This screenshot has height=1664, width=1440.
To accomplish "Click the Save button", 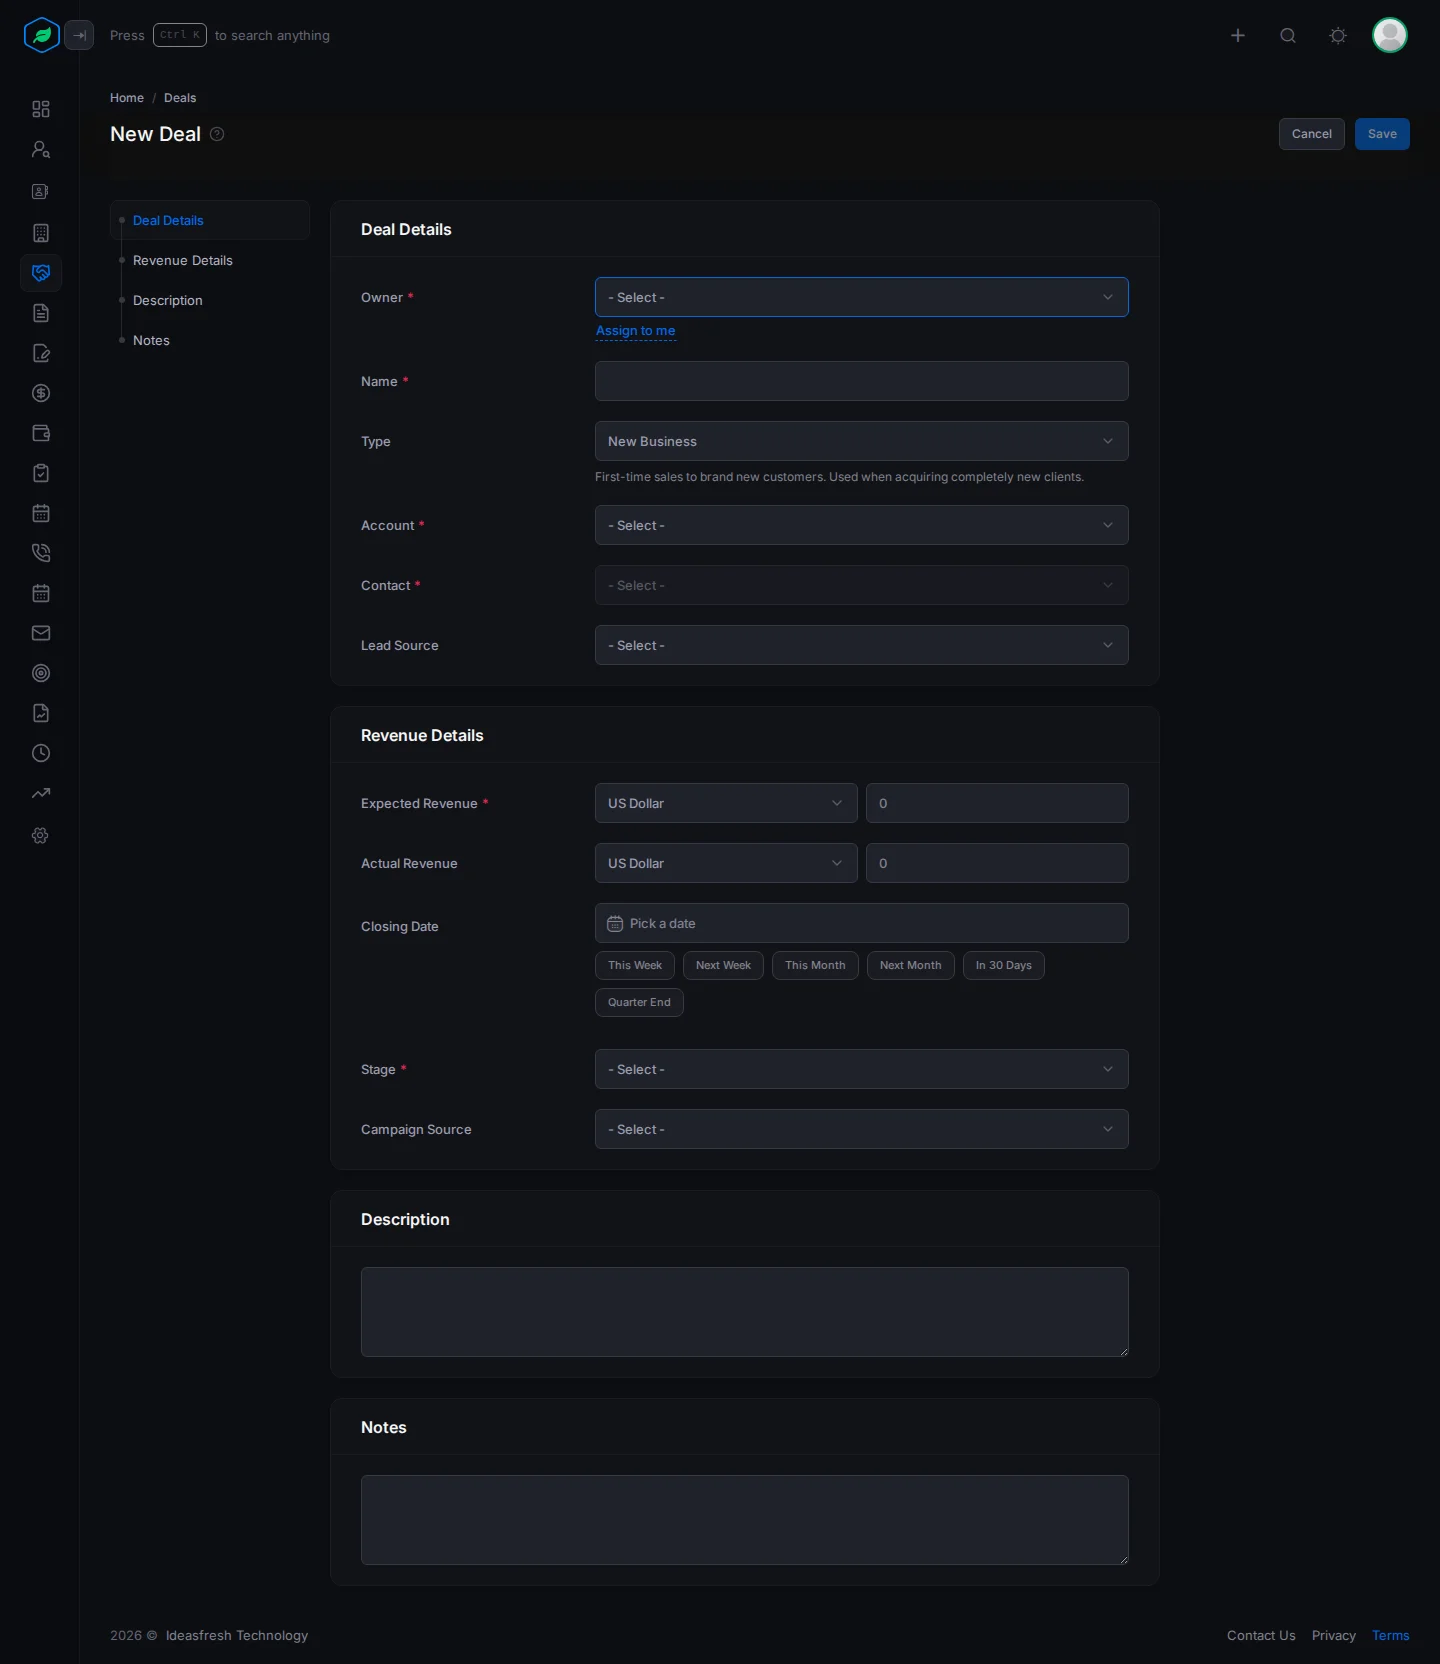I will coord(1382,134).
